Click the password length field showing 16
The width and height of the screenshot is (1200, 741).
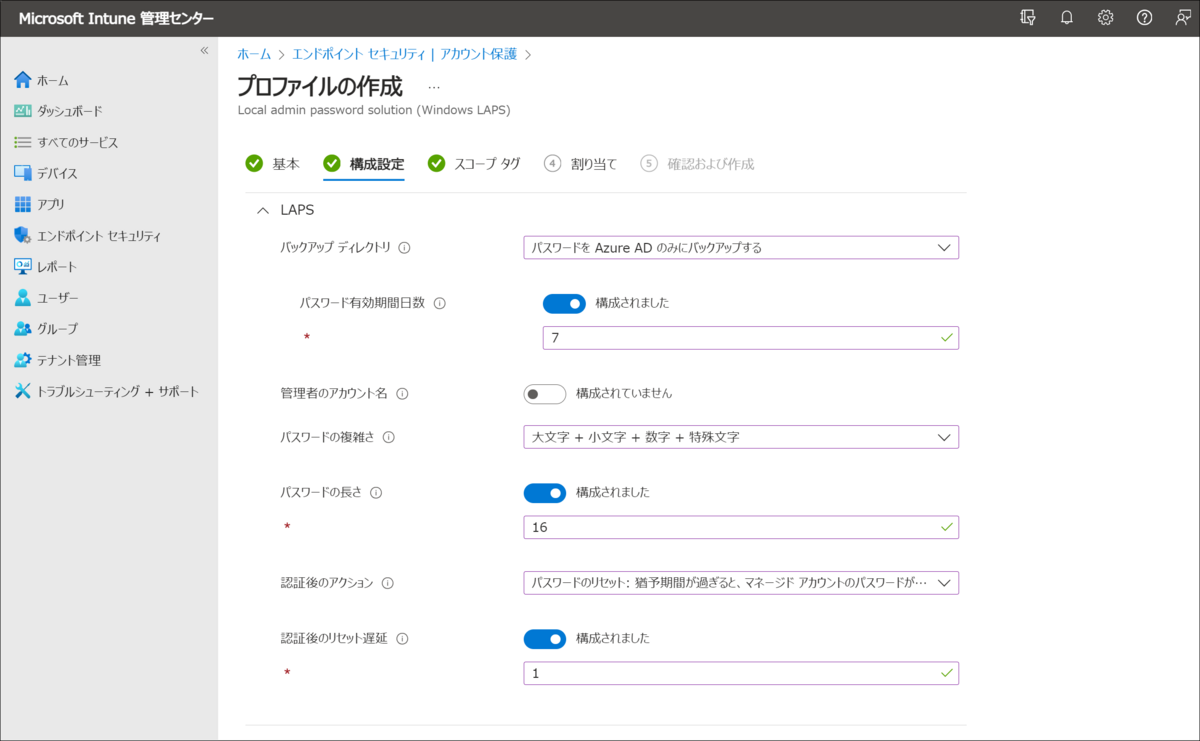click(x=741, y=527)
